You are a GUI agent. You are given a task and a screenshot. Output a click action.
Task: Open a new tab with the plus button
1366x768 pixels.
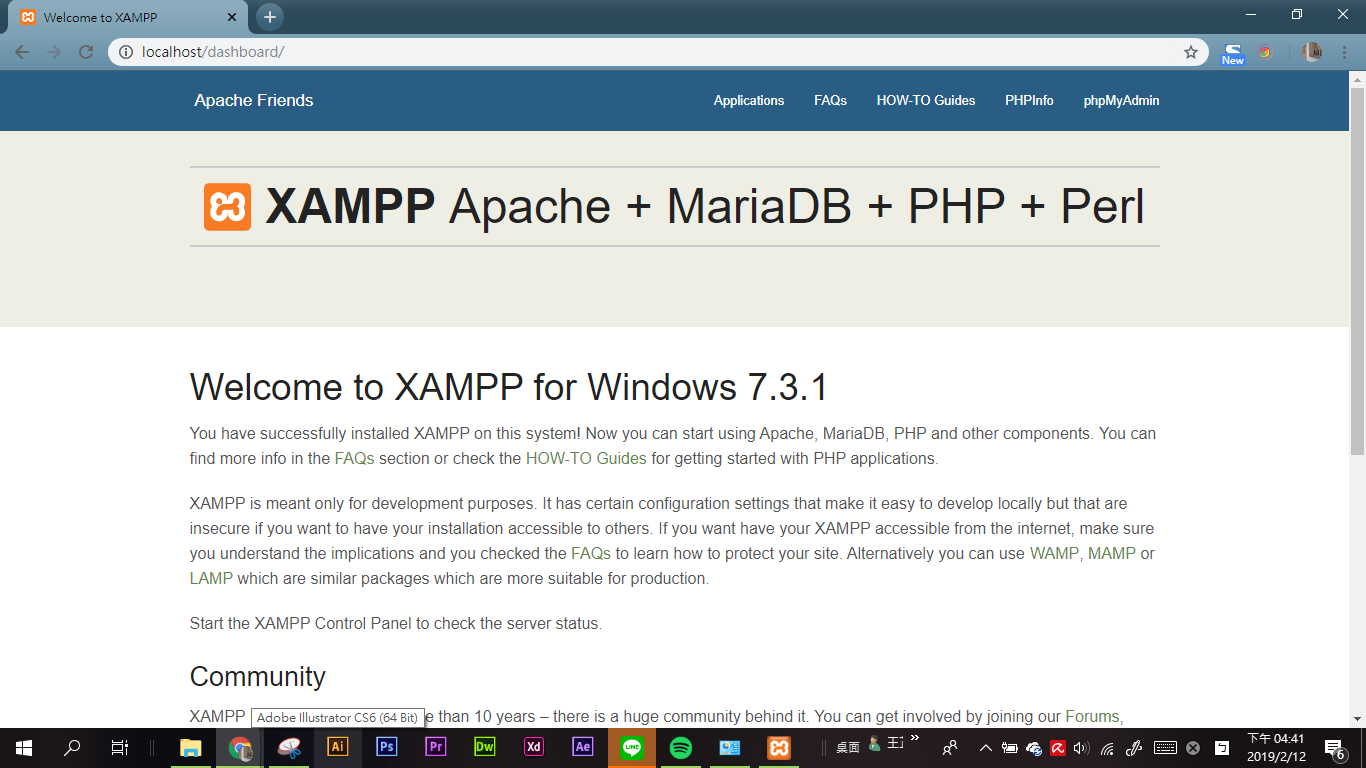[x=269, y=17]
